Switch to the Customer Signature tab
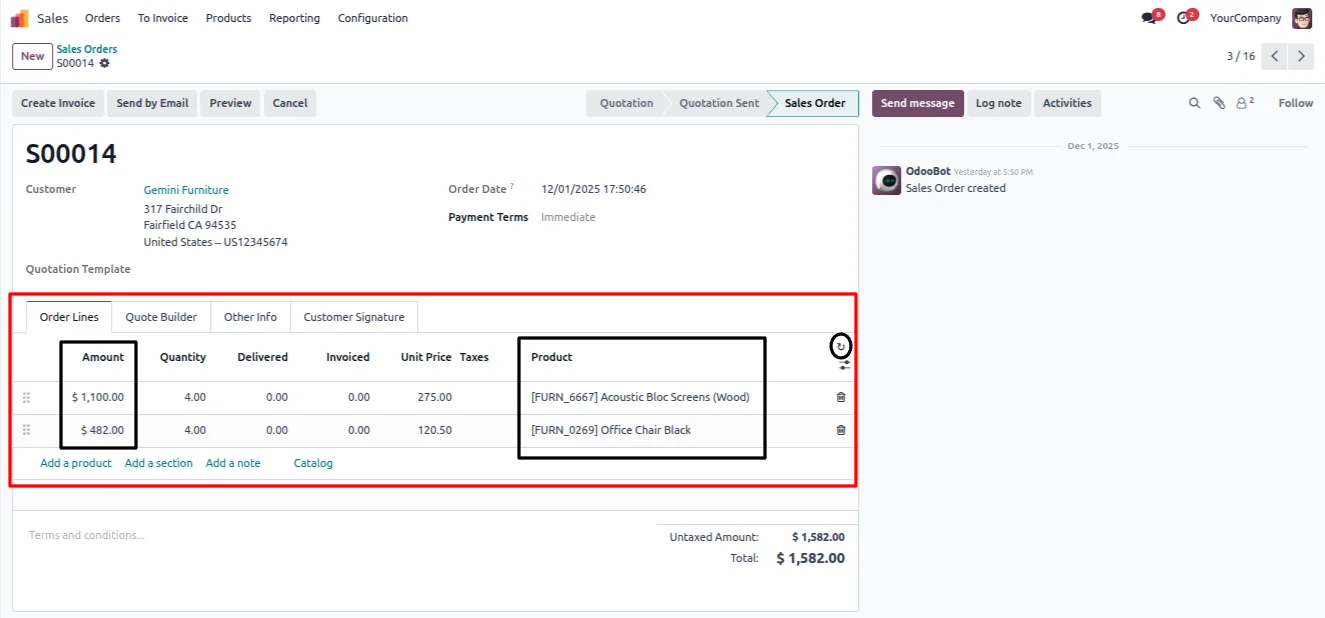 (x=354, y=317)
